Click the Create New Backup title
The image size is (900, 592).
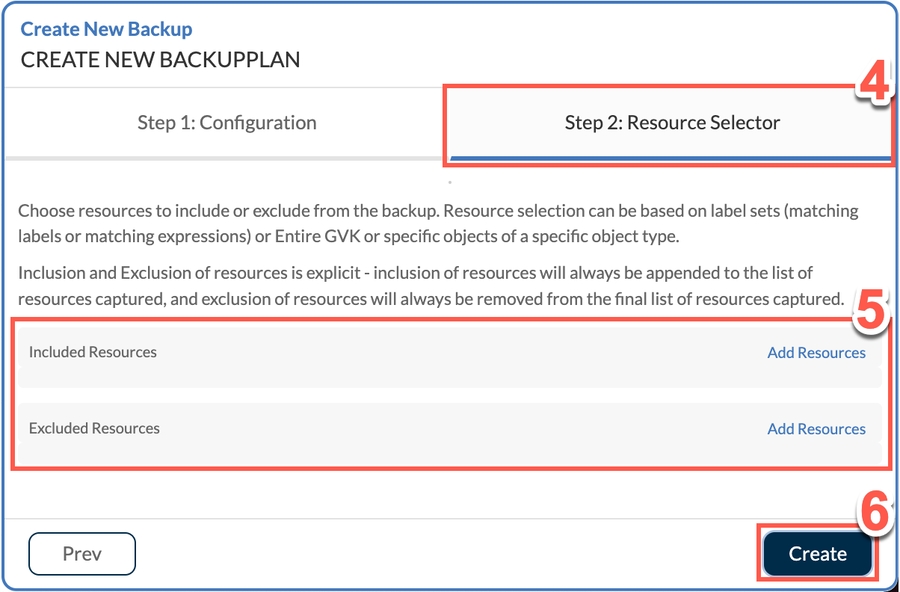point(107,30)
